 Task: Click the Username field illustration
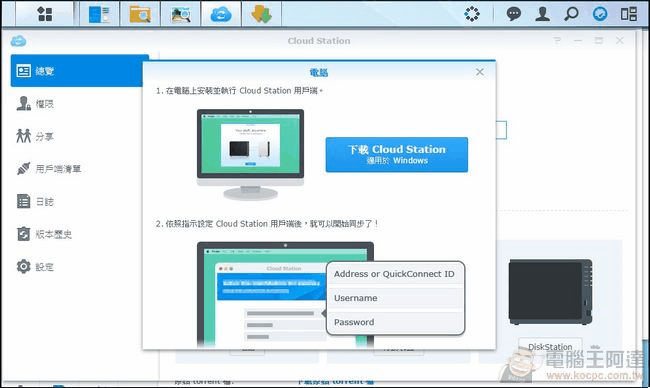pyautogui.click(x=394, y=298)
